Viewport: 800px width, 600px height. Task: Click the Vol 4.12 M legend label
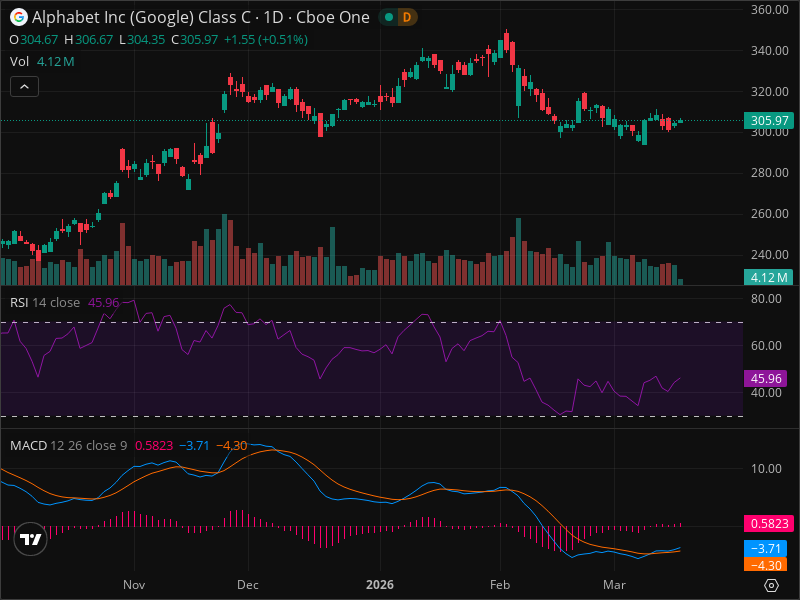[x=42, y=62]
